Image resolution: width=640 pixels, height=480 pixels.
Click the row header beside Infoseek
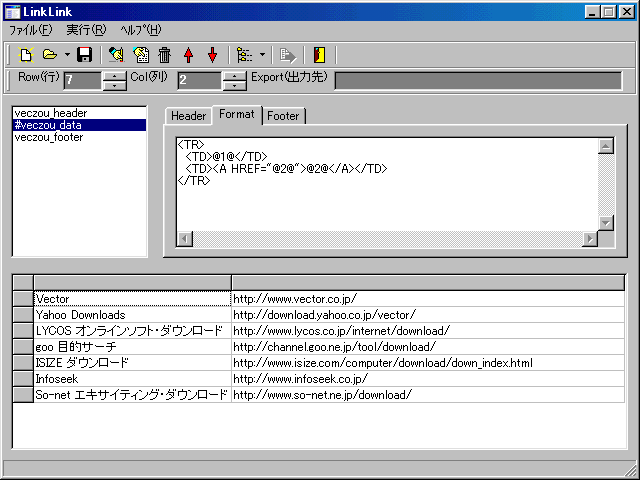pyautogui.click(x=23, y=379)
